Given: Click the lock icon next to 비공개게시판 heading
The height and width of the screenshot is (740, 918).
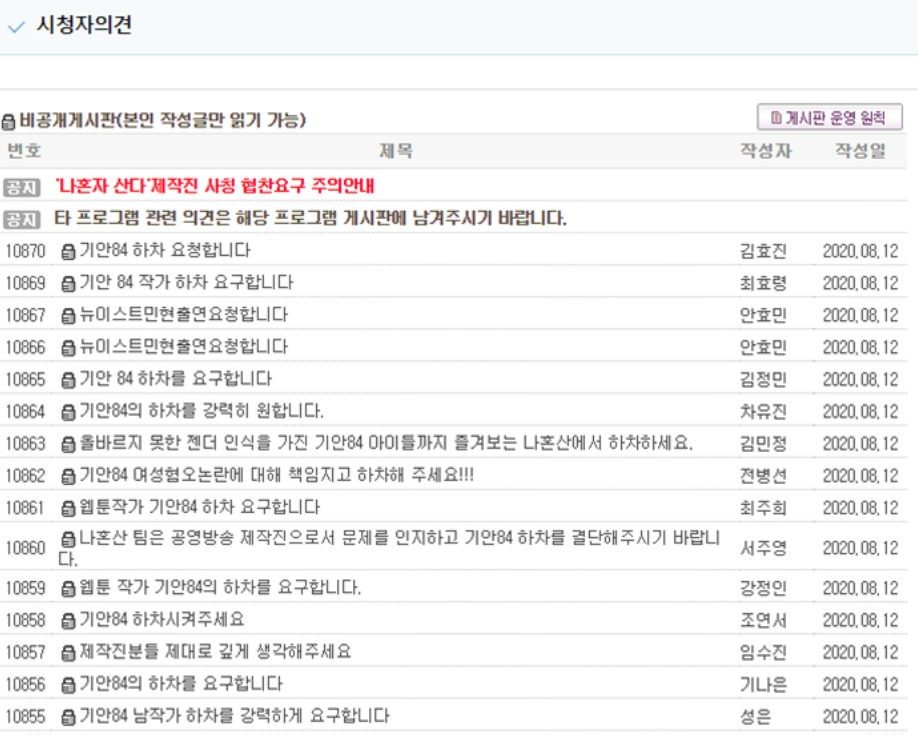Looking at the screenshot, I should coord(8,121).
